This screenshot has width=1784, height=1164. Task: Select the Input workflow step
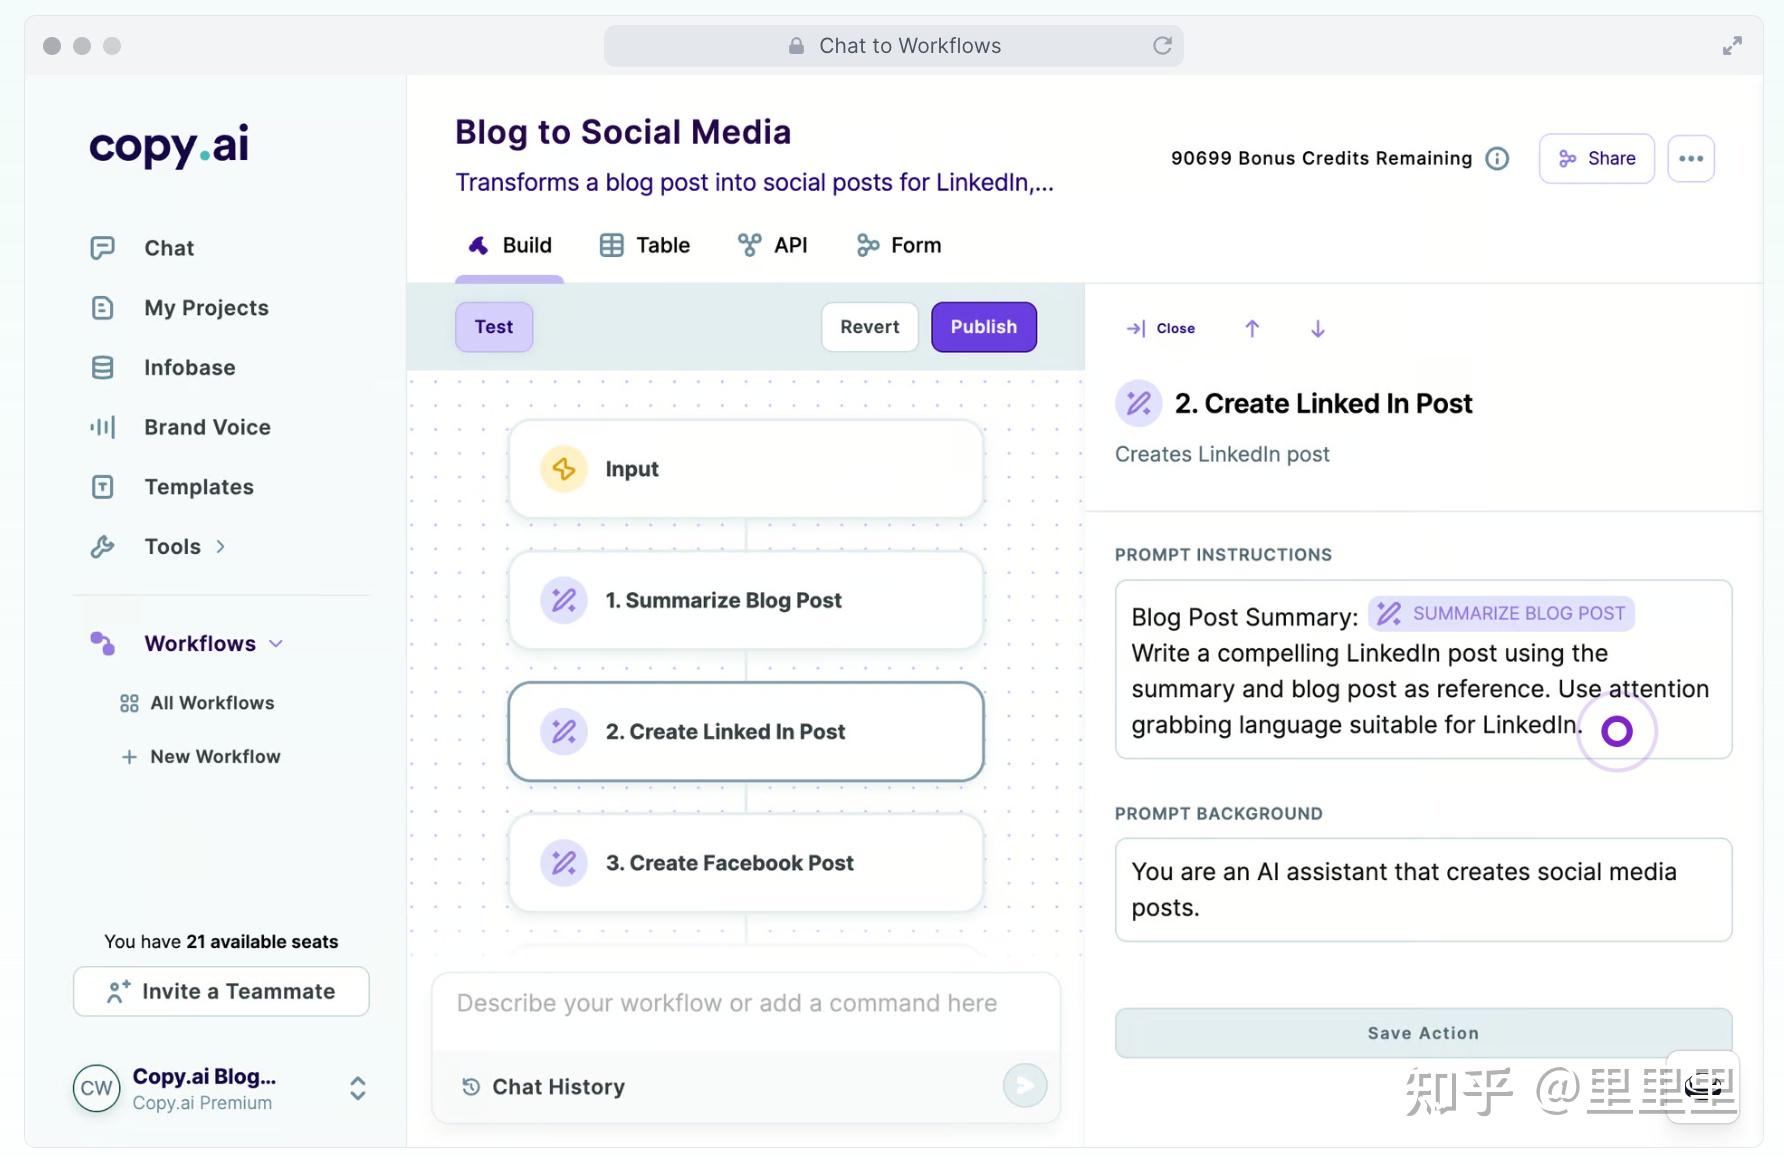coord(746,469)
